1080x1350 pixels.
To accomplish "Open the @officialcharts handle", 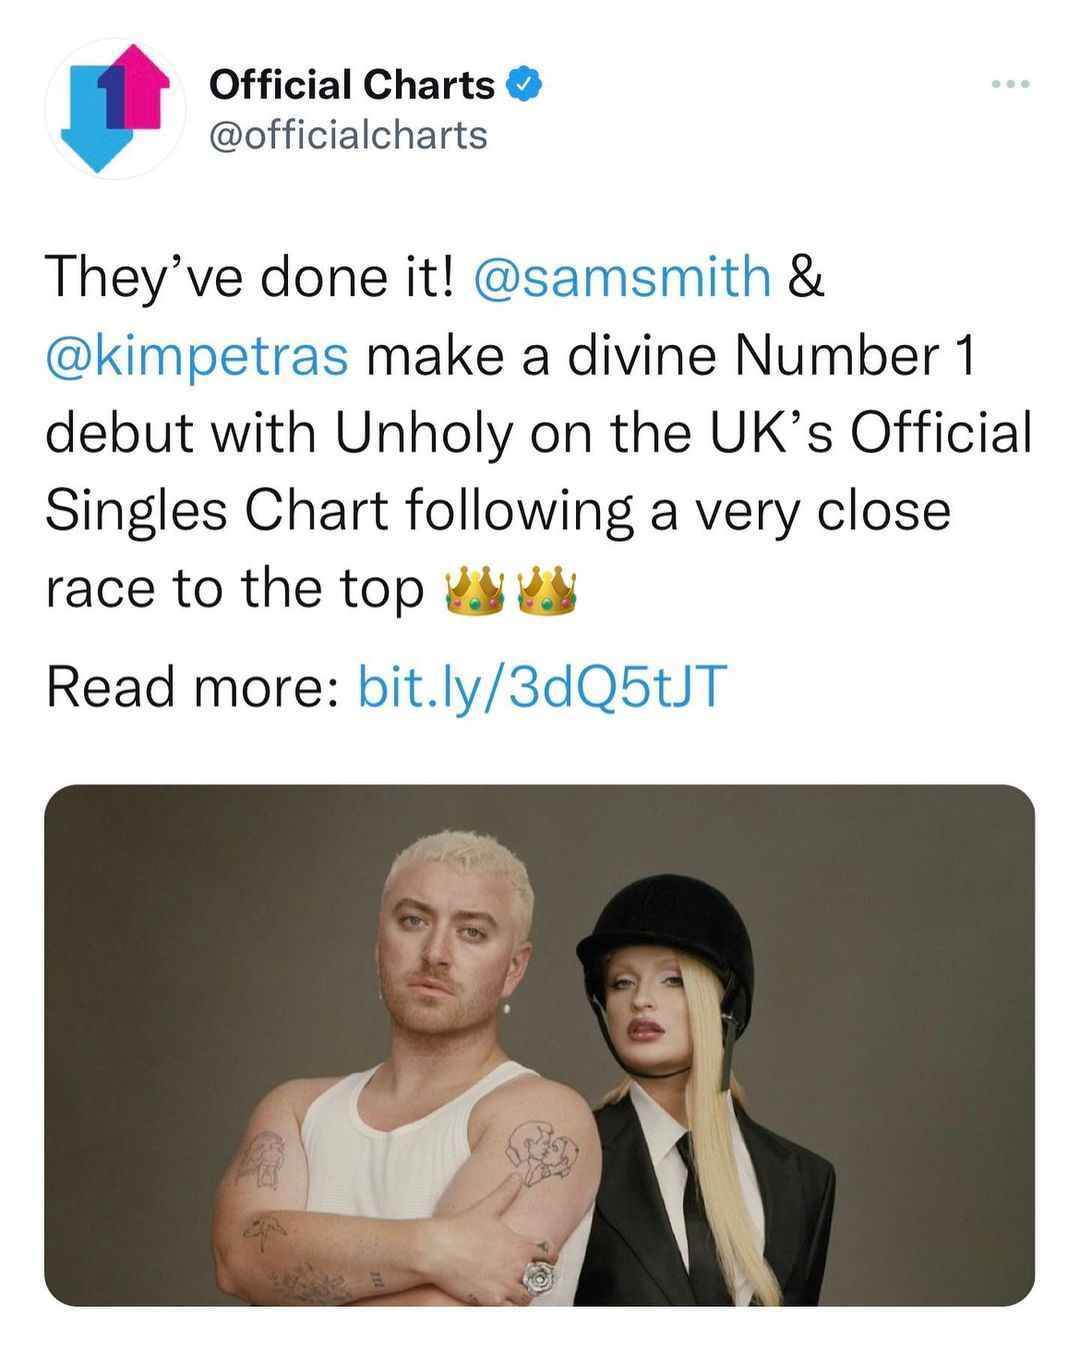I will click(347, 135).
